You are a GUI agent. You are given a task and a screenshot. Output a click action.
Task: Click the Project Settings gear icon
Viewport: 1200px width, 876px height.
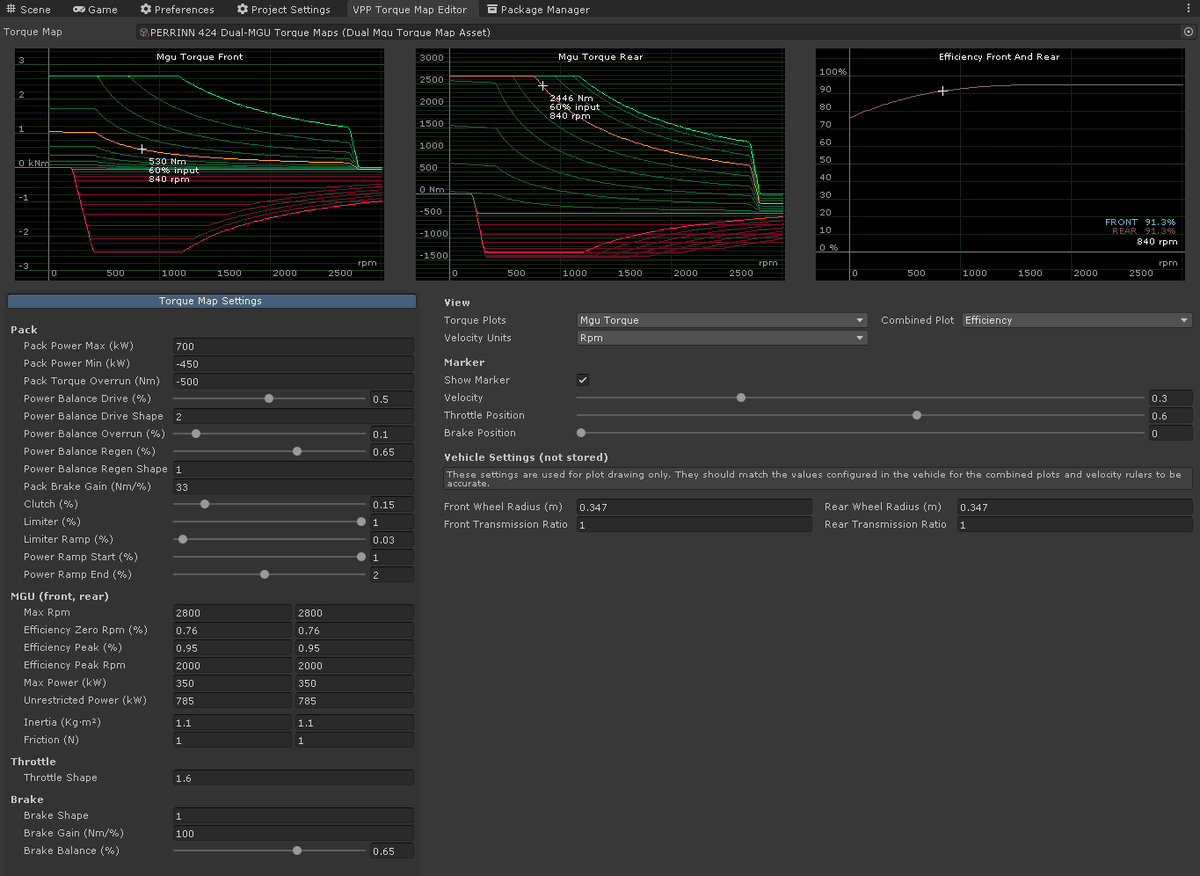tap(242, 9)
